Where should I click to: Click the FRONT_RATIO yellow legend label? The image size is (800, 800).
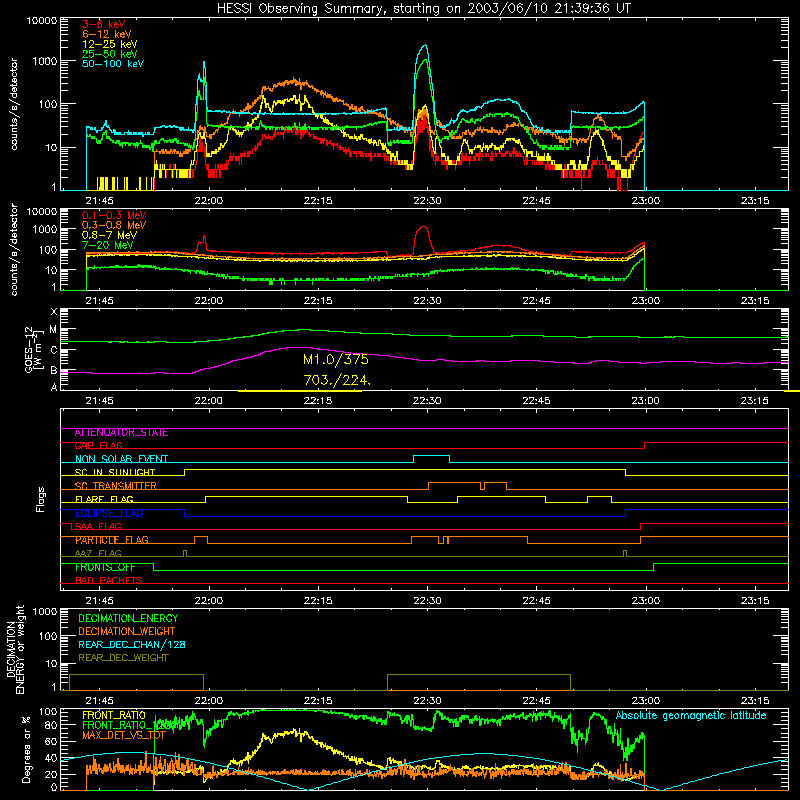tap(114, 715)
